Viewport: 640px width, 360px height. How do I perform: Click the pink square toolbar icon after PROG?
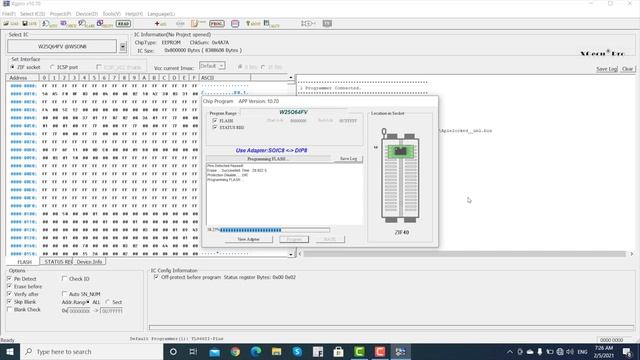(235, 24)
